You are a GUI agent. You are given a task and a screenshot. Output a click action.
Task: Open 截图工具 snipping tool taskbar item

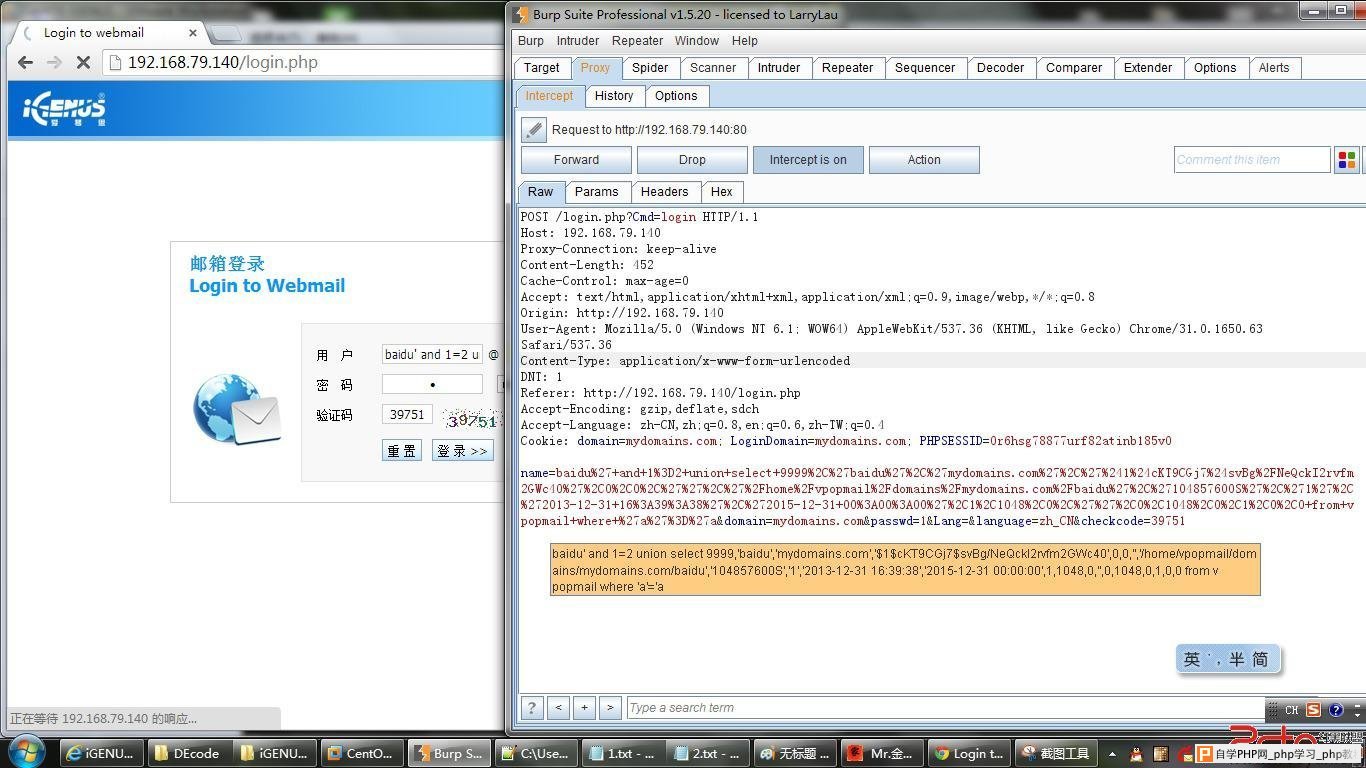(1055, 753)
